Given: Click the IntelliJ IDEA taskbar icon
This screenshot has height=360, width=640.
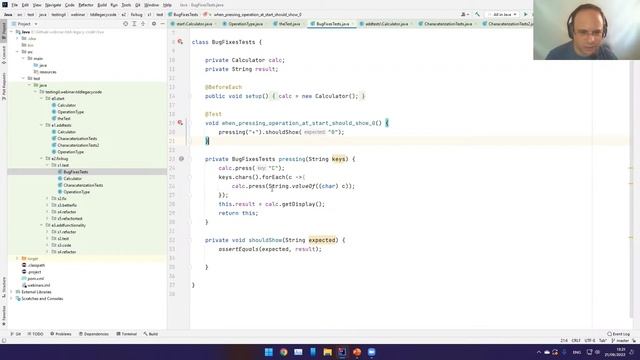Looking at the screenshot, I should click(342, 352).
